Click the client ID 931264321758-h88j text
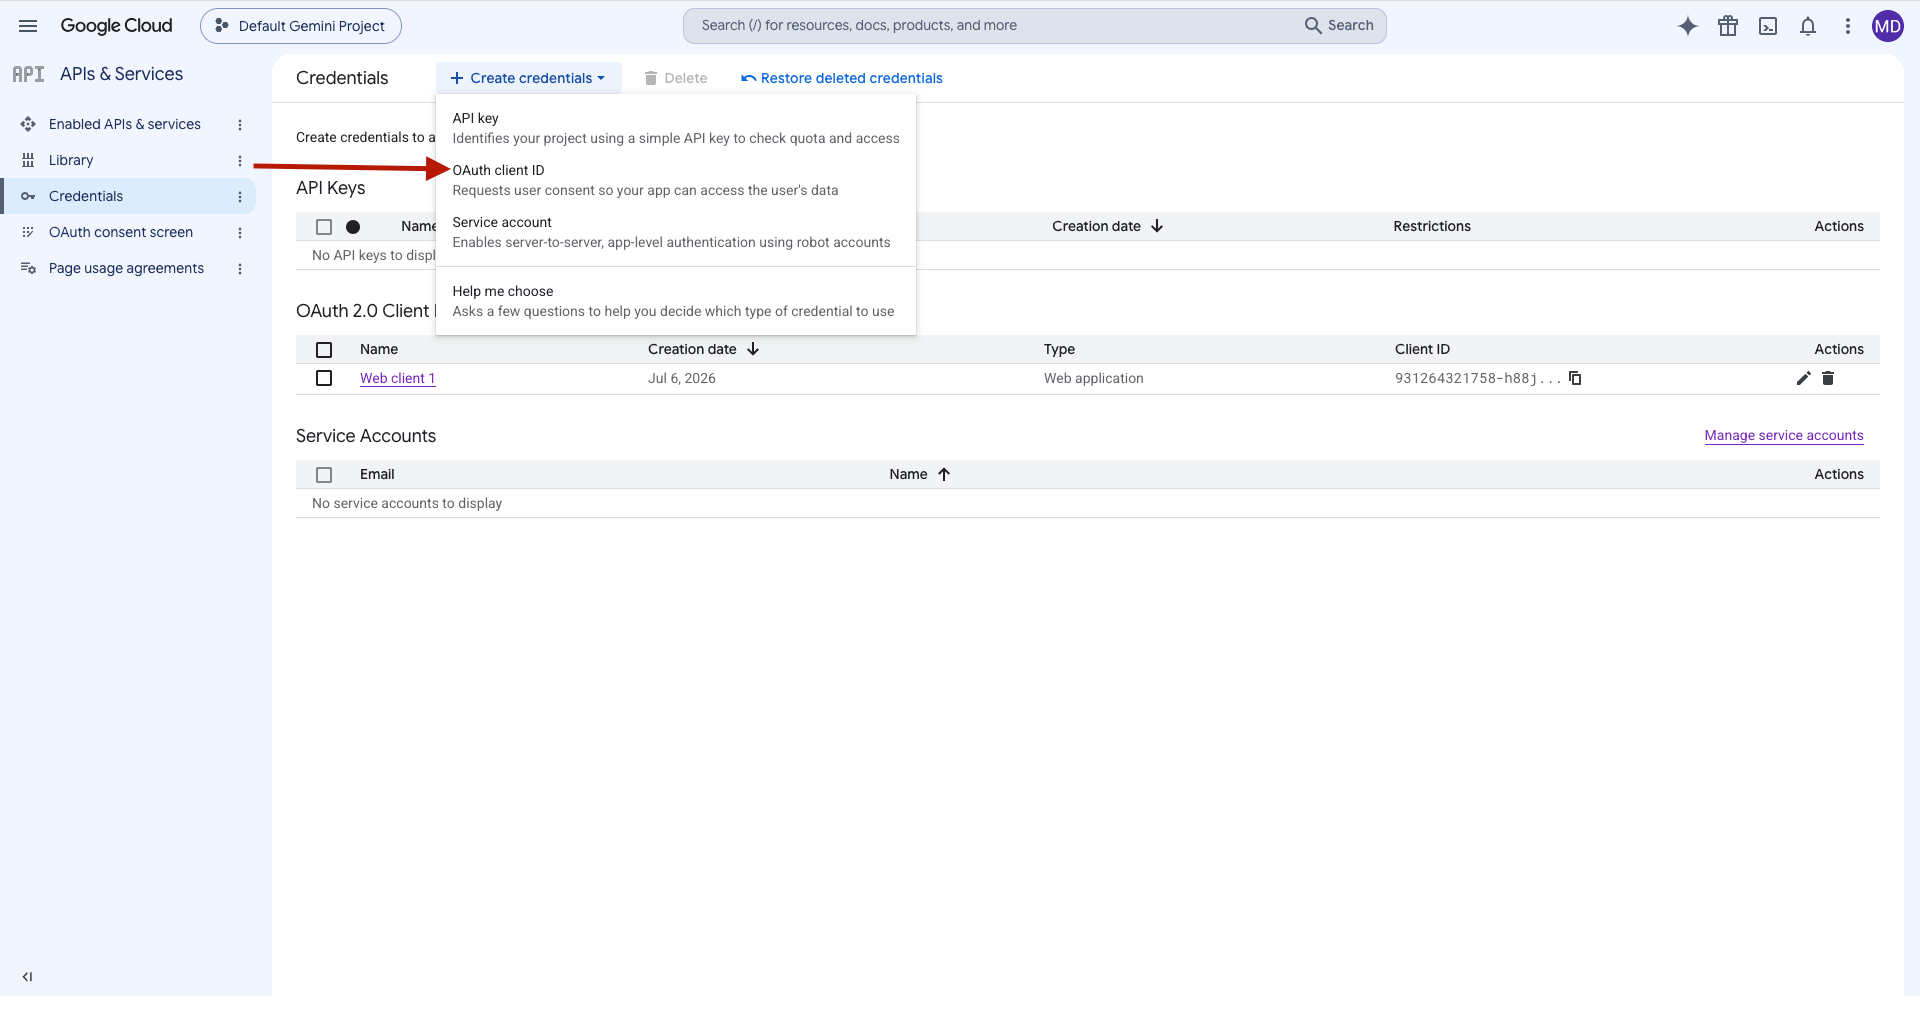The height and width of the screenshot is (1022, 1920). coord(1478,378)
